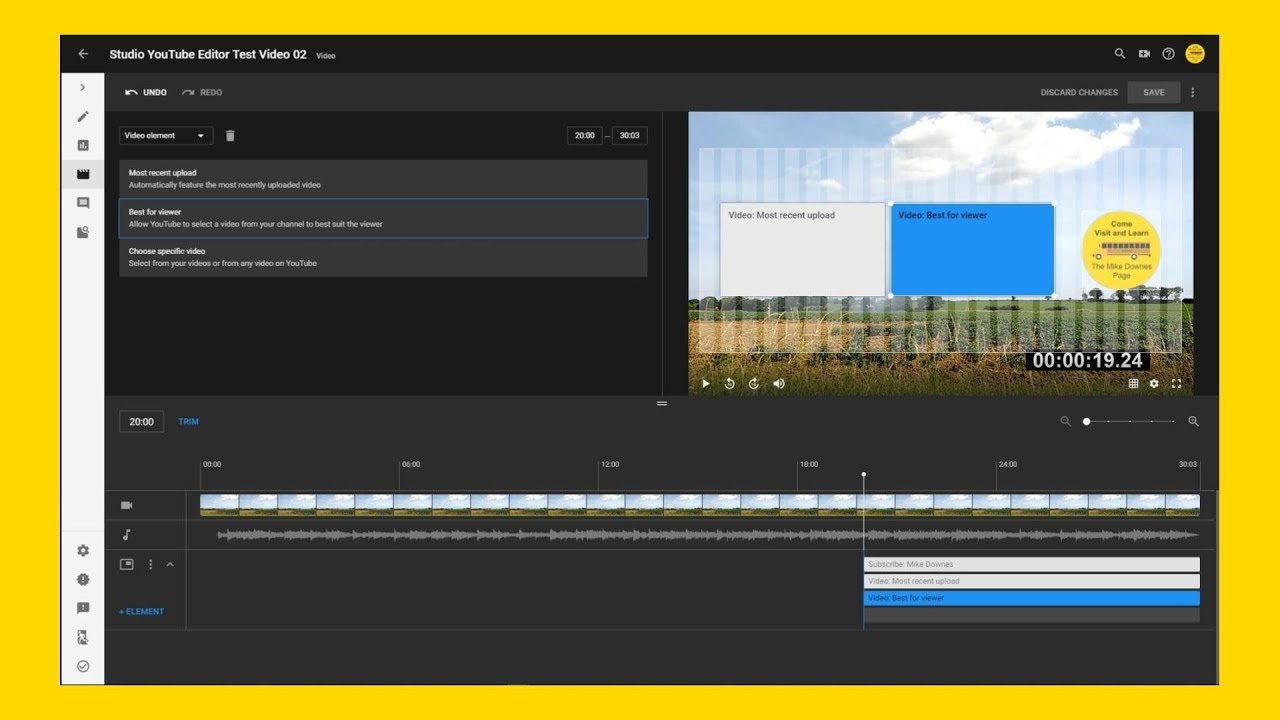Open the Video element dropdown
The width and height of the screenshot is (1280, 720).
[x=166, y=135]
